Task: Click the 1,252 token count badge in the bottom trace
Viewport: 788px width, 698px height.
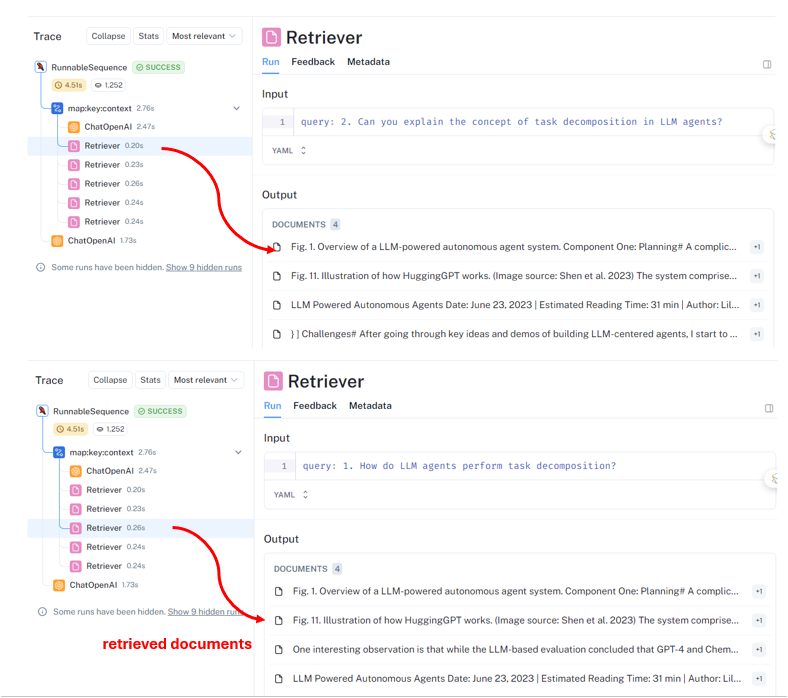Action: point(111,429)
